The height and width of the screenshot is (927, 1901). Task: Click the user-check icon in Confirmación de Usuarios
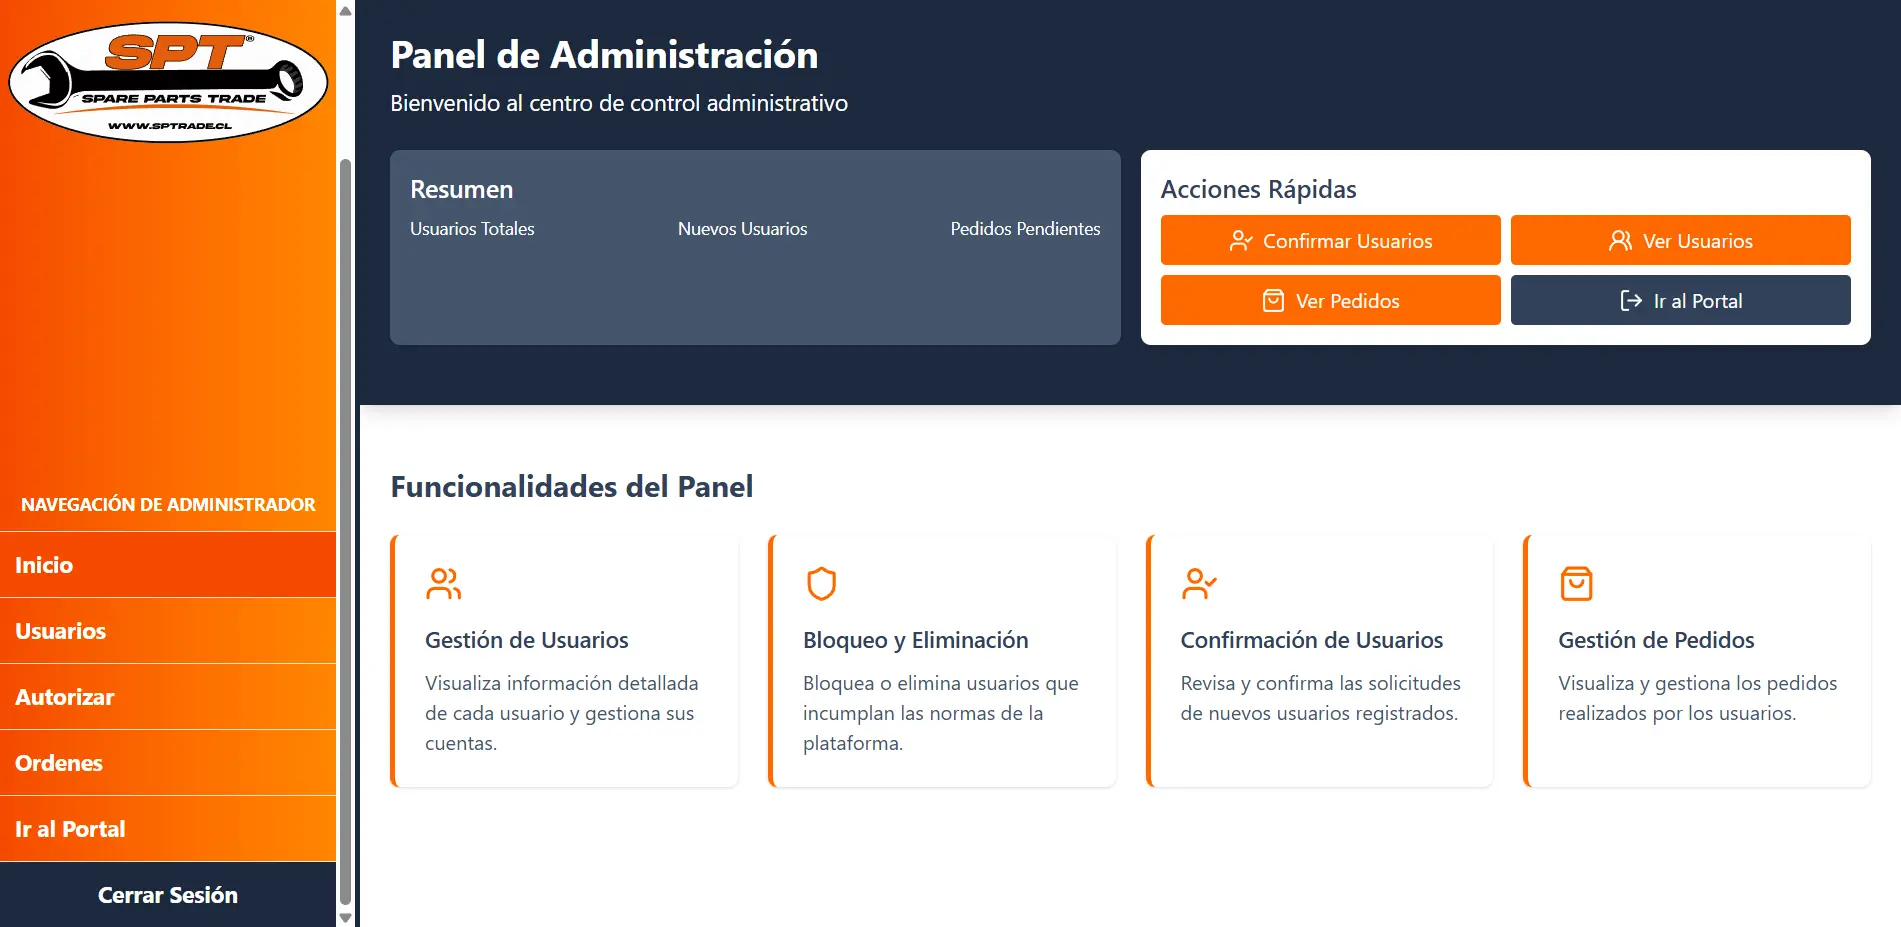coord(1199,583)
